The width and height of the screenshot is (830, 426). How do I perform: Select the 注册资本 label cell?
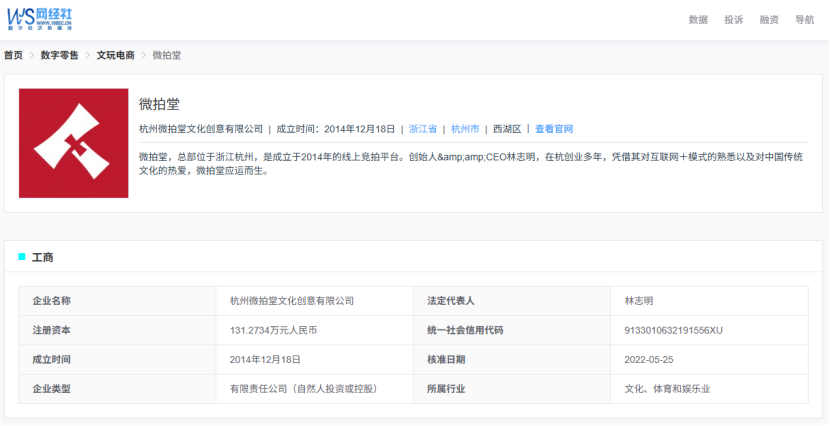click(117, 331)
